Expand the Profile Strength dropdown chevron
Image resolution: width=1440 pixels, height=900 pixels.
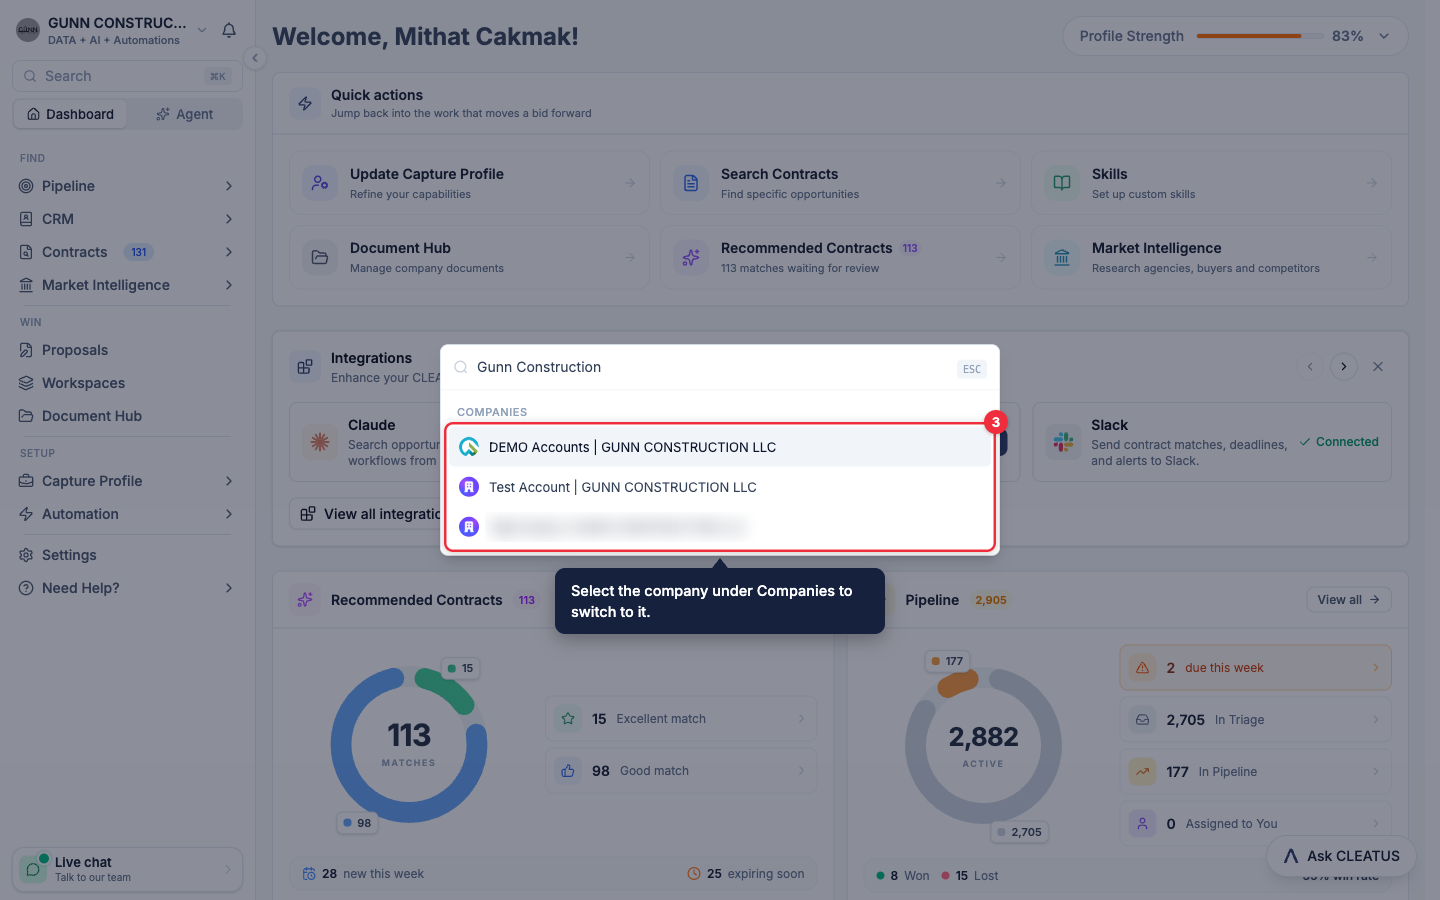[1384, 36]
